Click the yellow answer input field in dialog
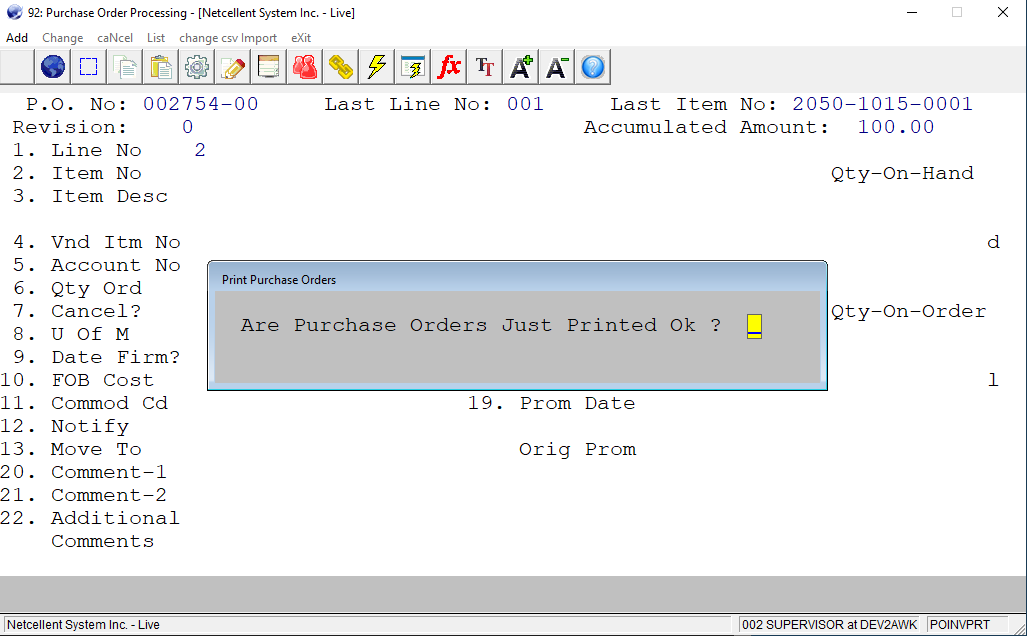This screenshot has width=1027, height=636. click(x=755, y=326)
